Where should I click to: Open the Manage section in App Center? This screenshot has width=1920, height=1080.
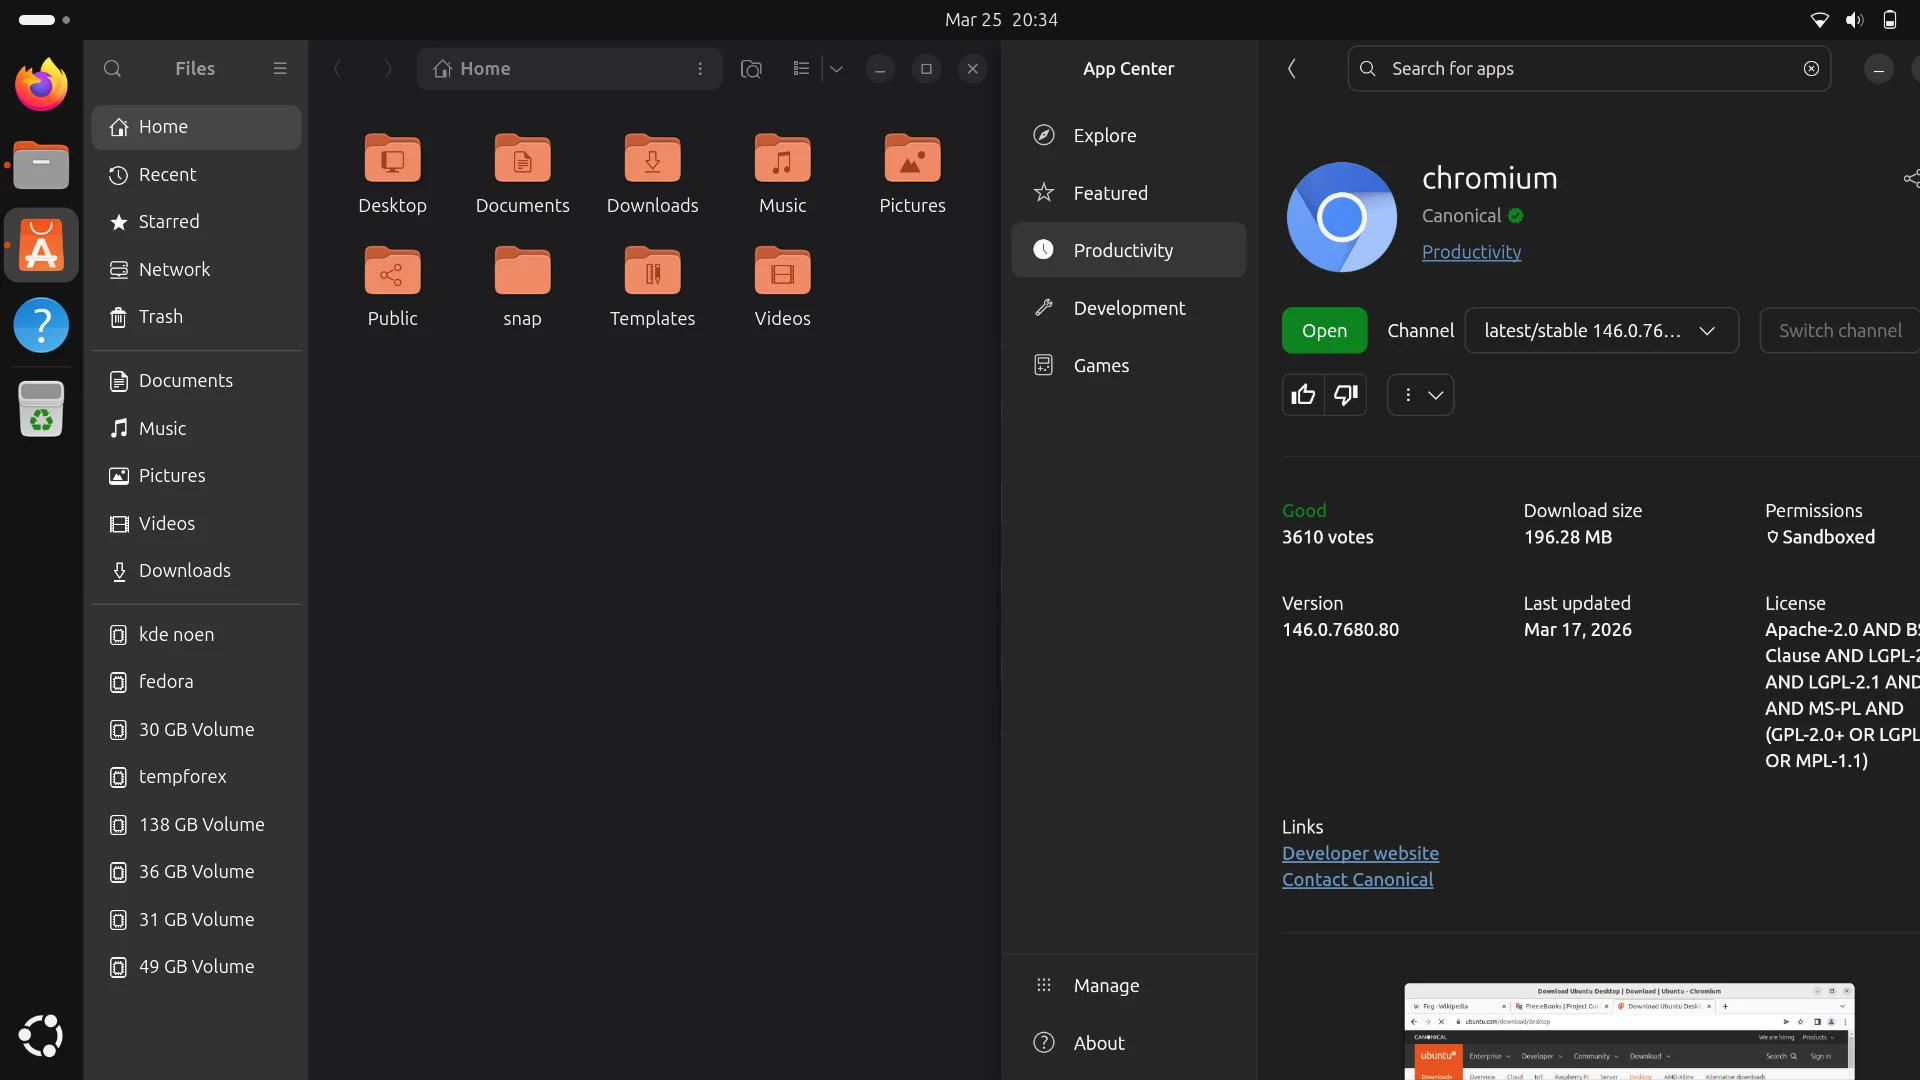coord(1106,986)
